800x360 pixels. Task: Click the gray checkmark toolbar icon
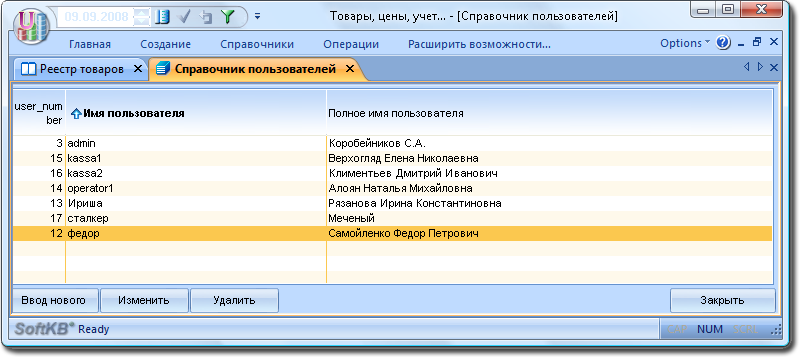(184, 17)
